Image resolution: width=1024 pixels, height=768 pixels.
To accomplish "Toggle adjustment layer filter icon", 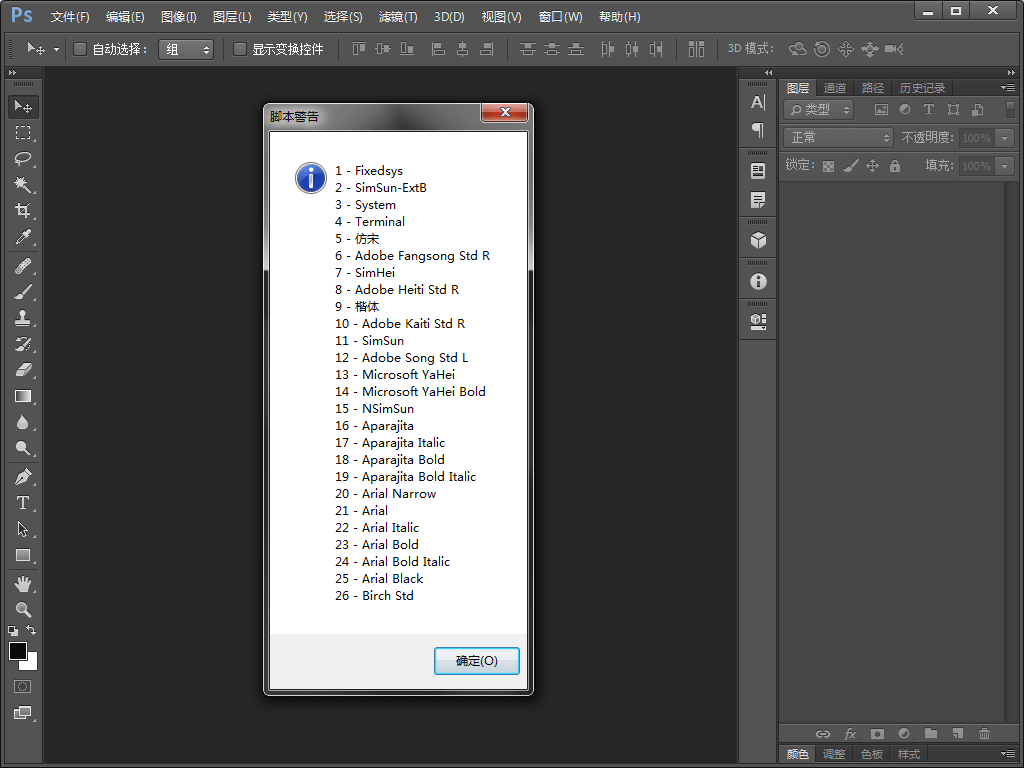I will point(904,110).
